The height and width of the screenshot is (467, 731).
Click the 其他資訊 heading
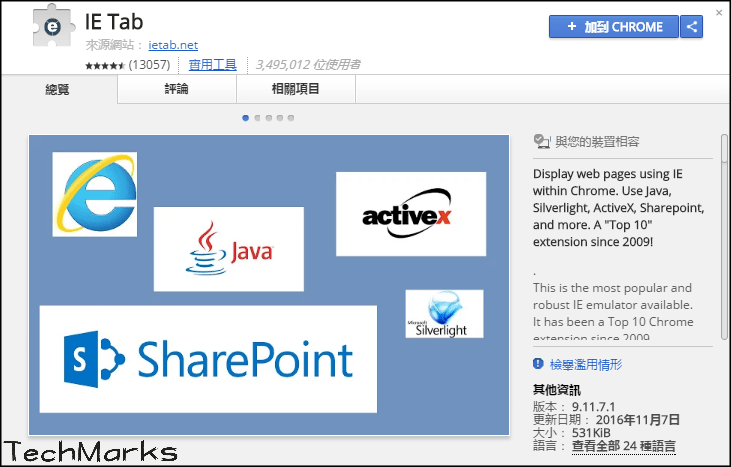pos(557,390)
